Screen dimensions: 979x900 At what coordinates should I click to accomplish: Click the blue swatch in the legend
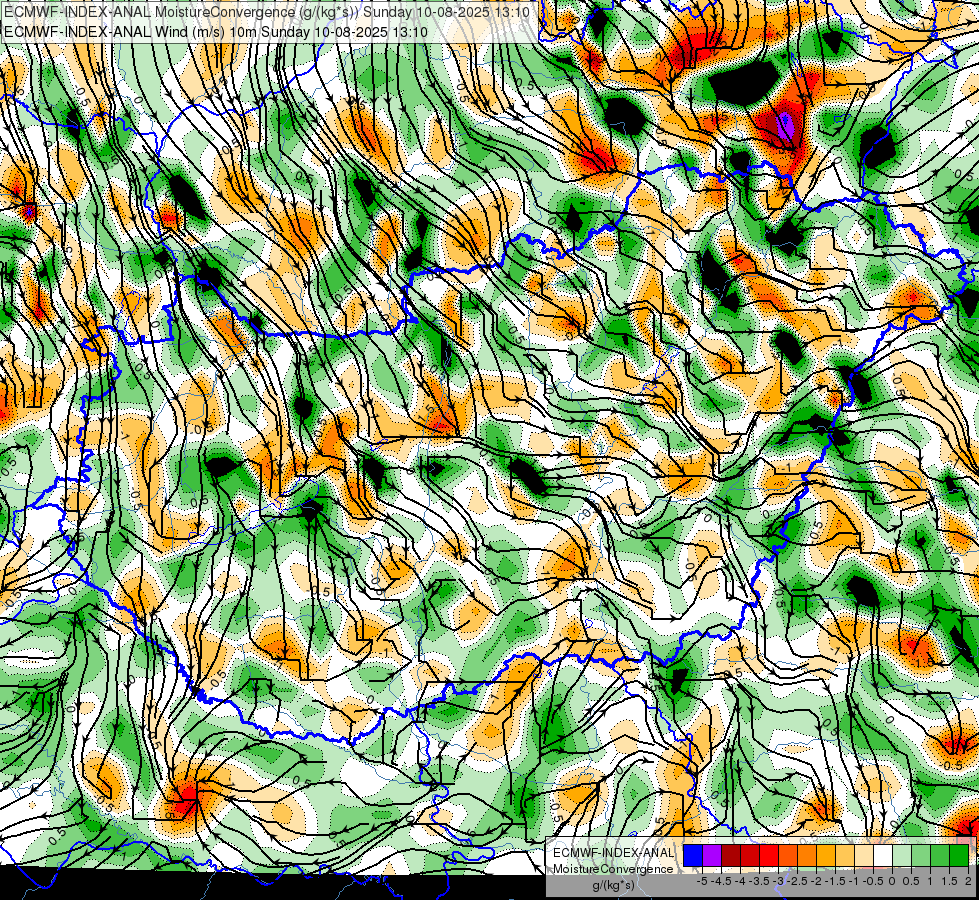pyautogui.click(x=693, y=855)
